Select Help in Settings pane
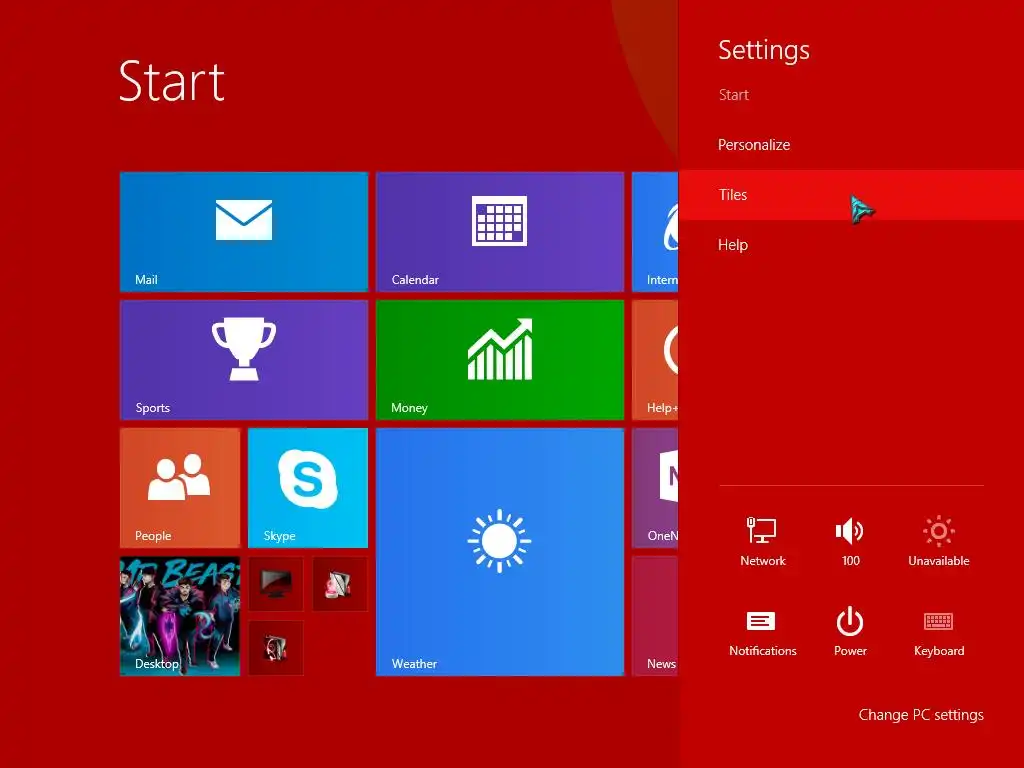1024x768 pixels. 852,245
